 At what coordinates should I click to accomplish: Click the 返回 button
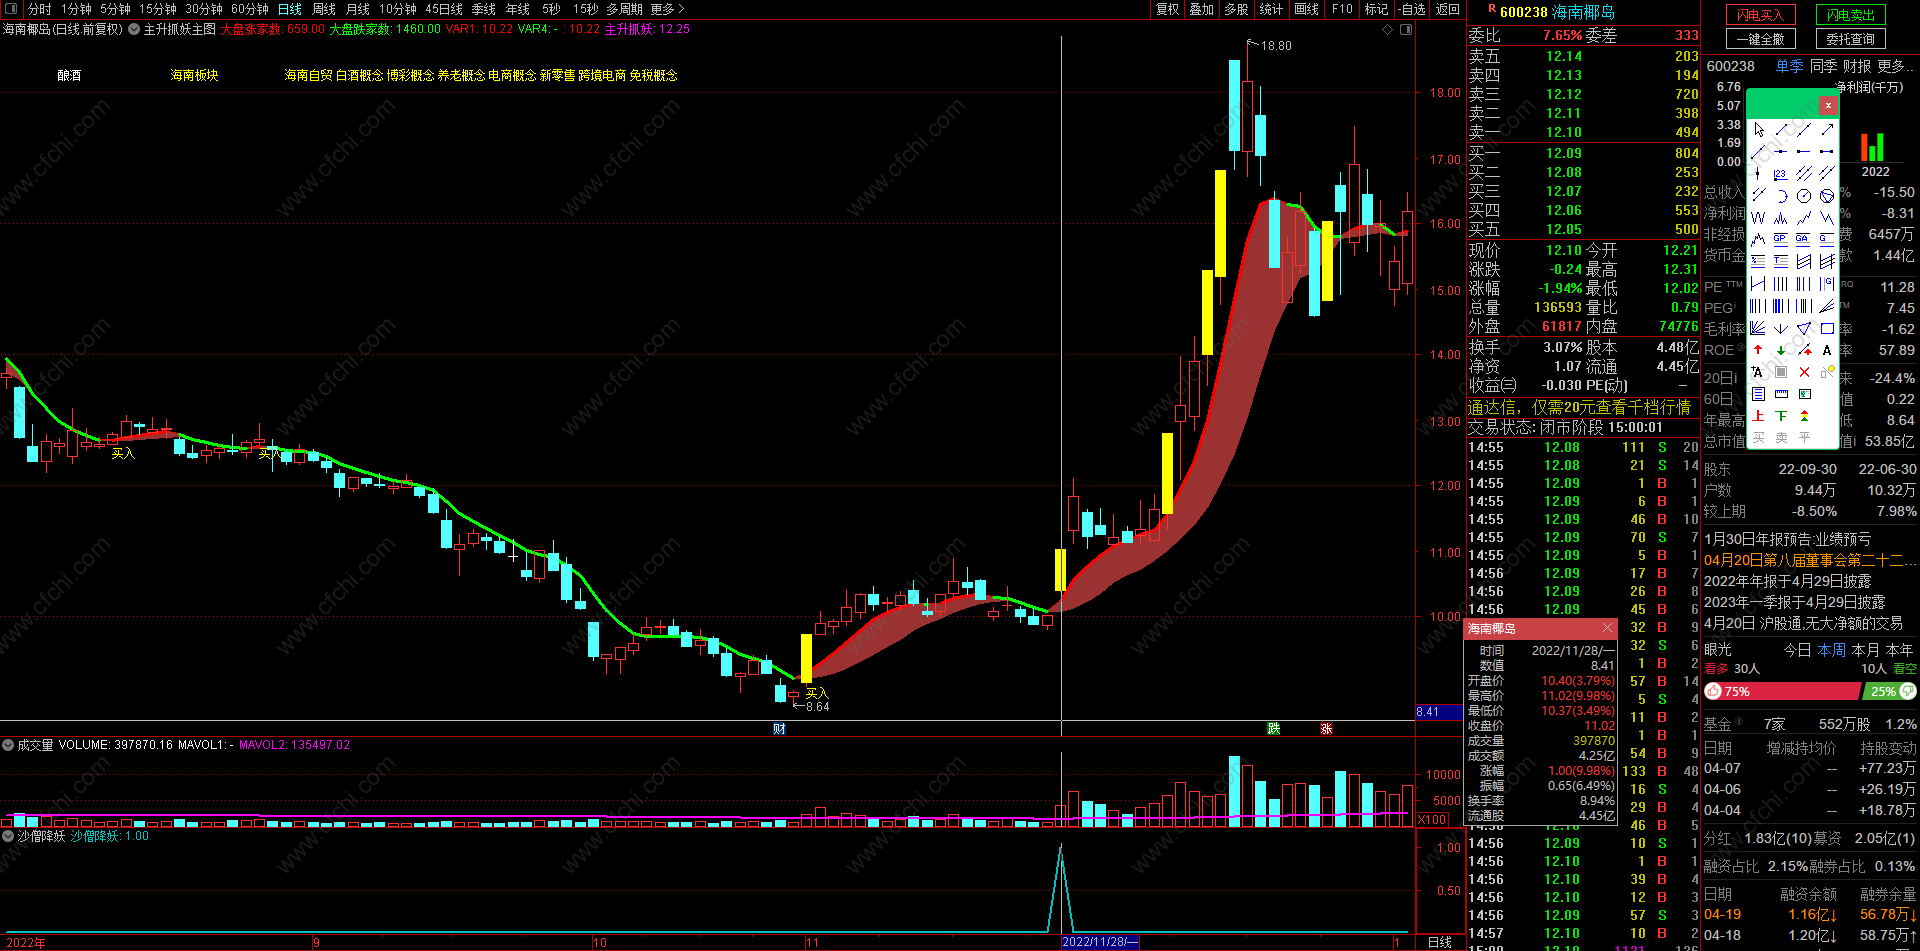[x=1447, y=9]
